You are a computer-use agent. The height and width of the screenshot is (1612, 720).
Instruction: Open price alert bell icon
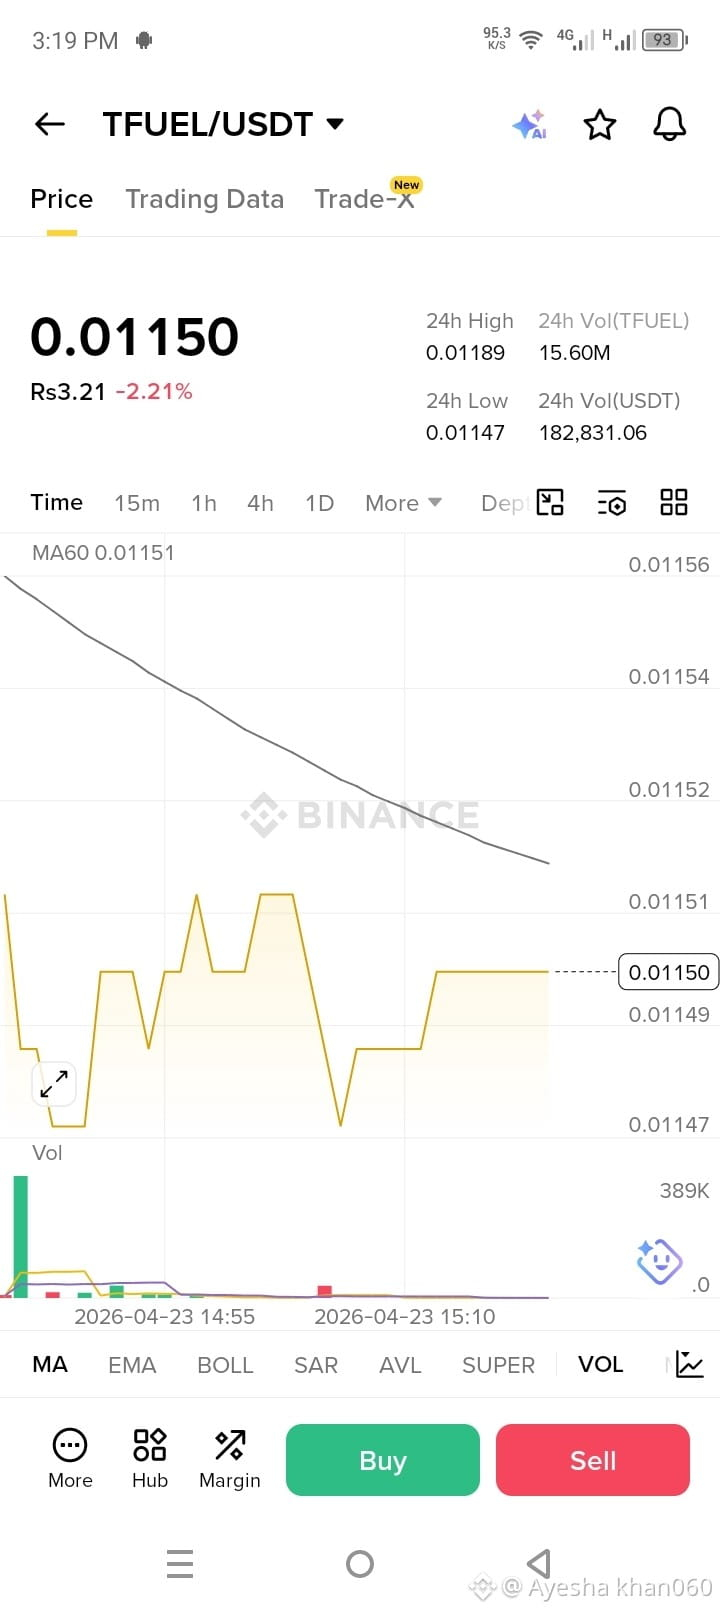tap(670, 124)
